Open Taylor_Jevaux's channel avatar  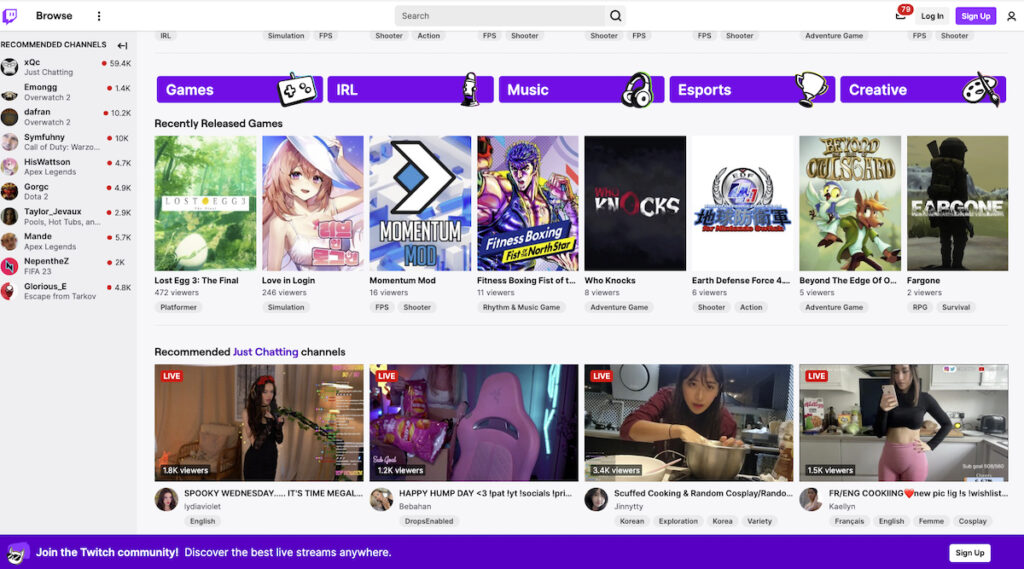pos(10,216)
